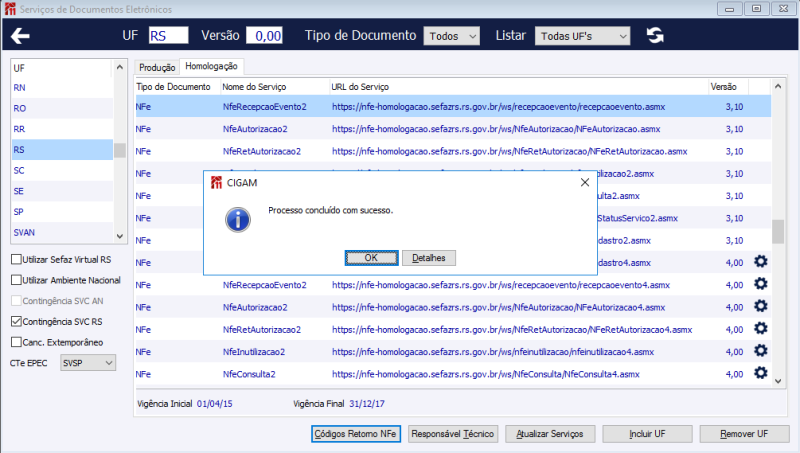Image resolution: width=800 pixels, height=453 pixels.
Task: Open Códigos Retorno NFe
Action: coord(356,434)
